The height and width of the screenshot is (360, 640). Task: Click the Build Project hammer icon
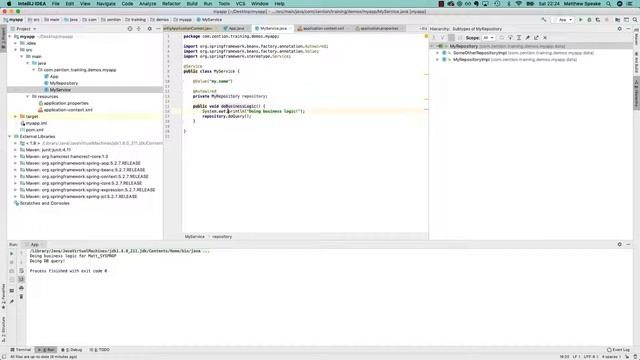(x=544, y=20)
